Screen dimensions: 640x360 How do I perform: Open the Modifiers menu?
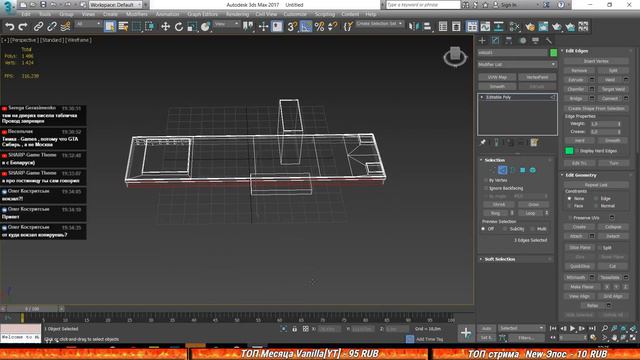tap(137, 14)
